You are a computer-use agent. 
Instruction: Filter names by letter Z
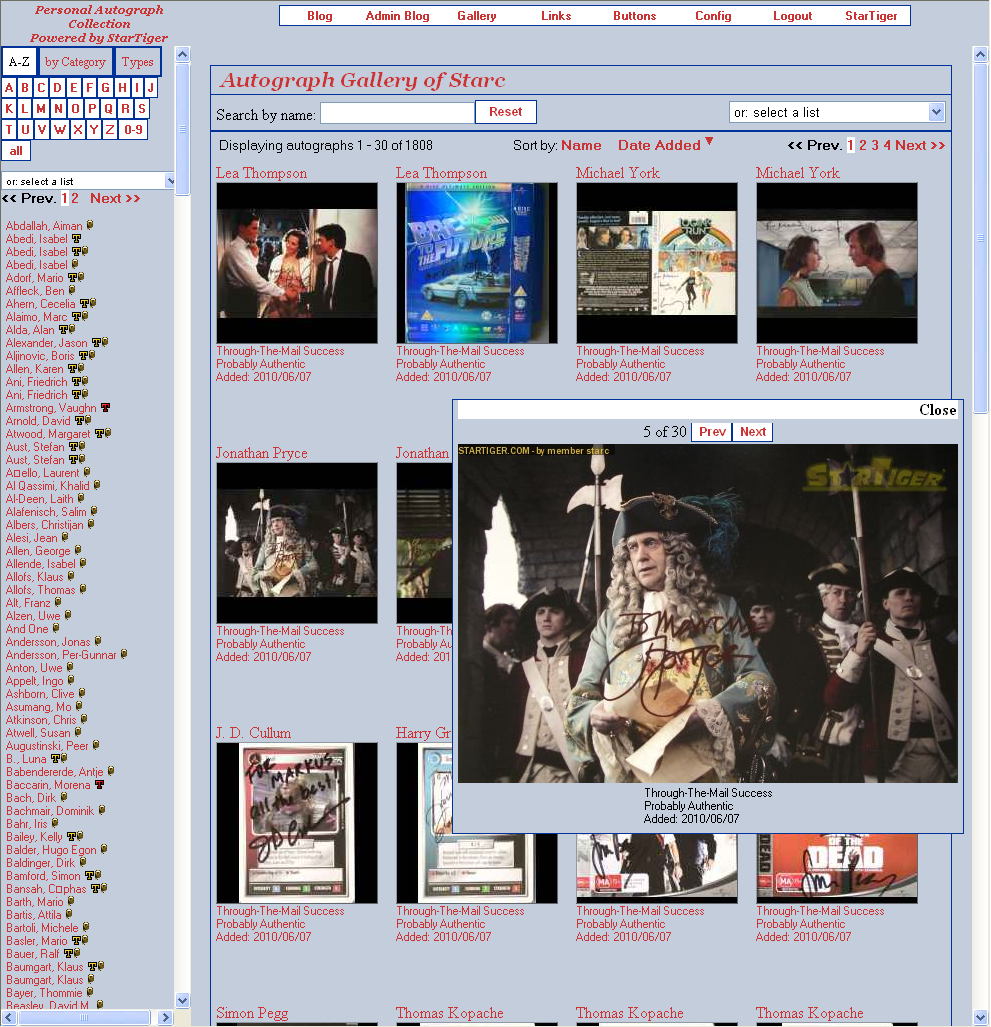[110, 130]
